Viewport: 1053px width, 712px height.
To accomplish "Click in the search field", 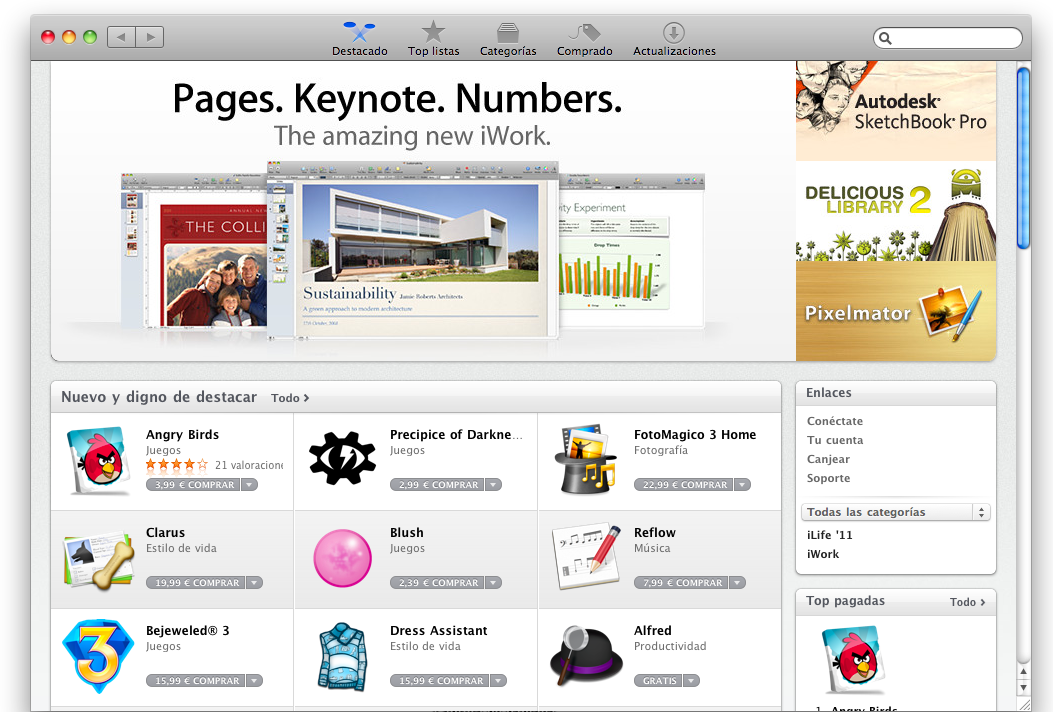I will [948, 38].
